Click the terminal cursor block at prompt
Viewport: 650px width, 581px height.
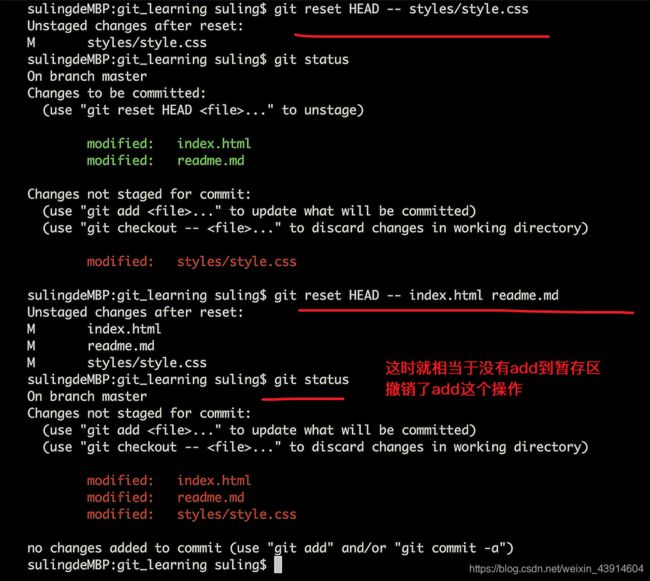pos(278,565)
